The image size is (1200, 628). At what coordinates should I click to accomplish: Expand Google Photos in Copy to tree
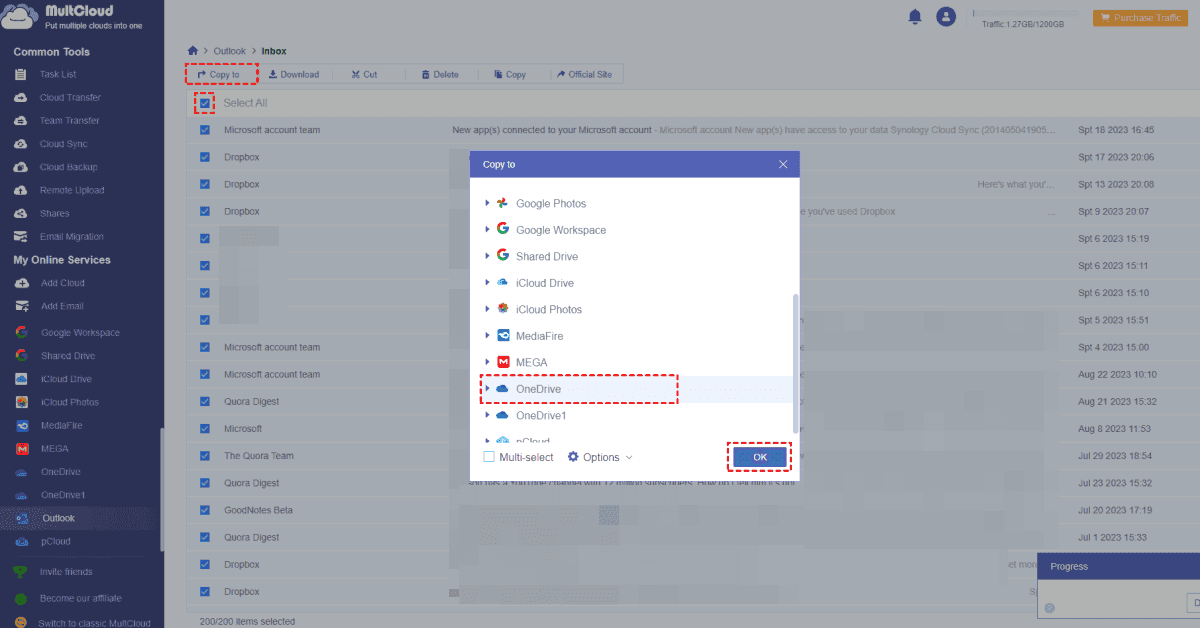pyautogui.click(x=488, y=203)
